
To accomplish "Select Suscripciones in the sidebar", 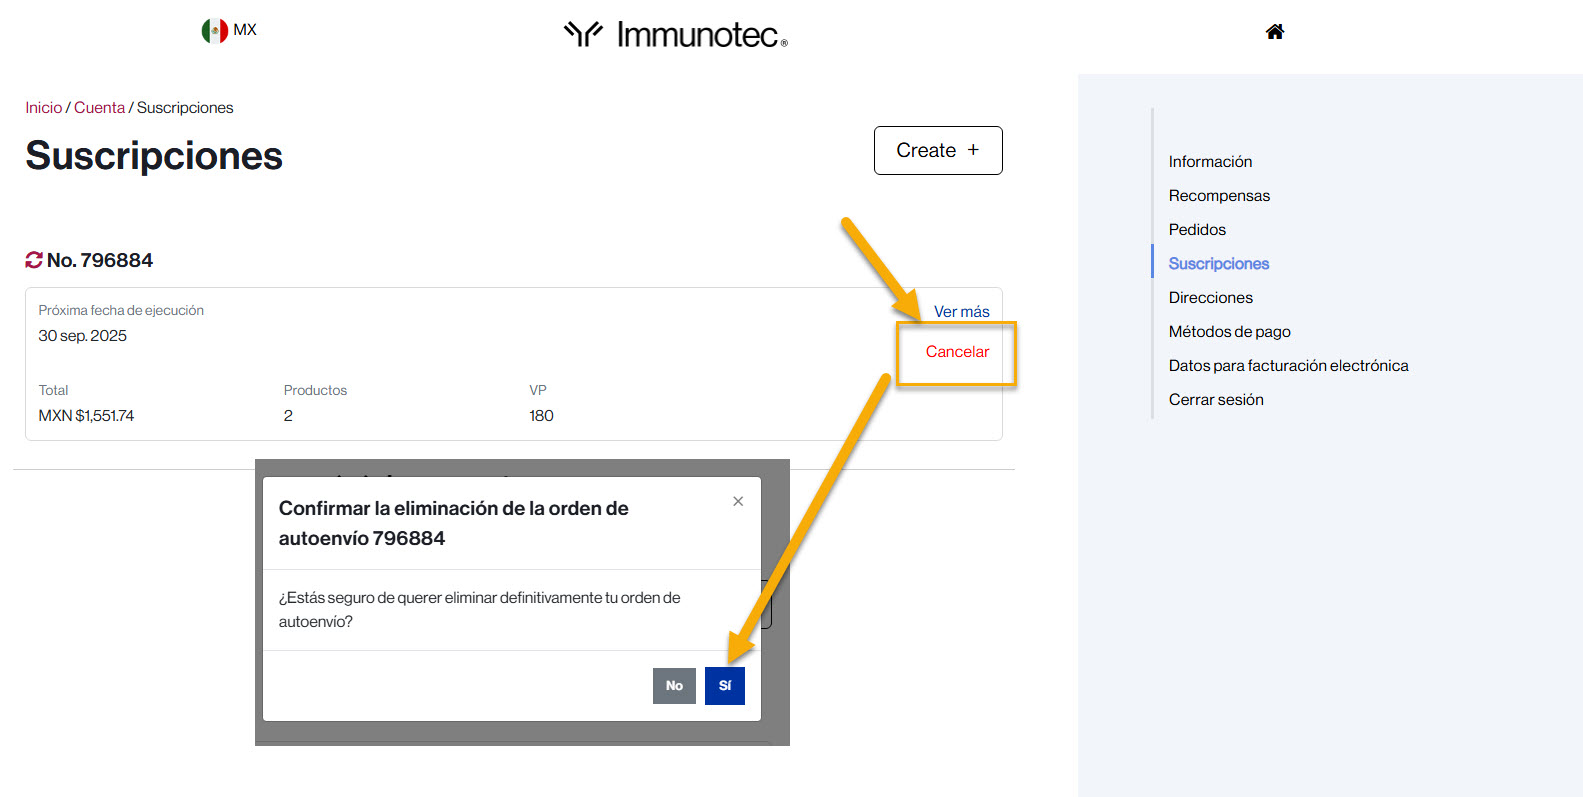I will [x=1218, y=264].
